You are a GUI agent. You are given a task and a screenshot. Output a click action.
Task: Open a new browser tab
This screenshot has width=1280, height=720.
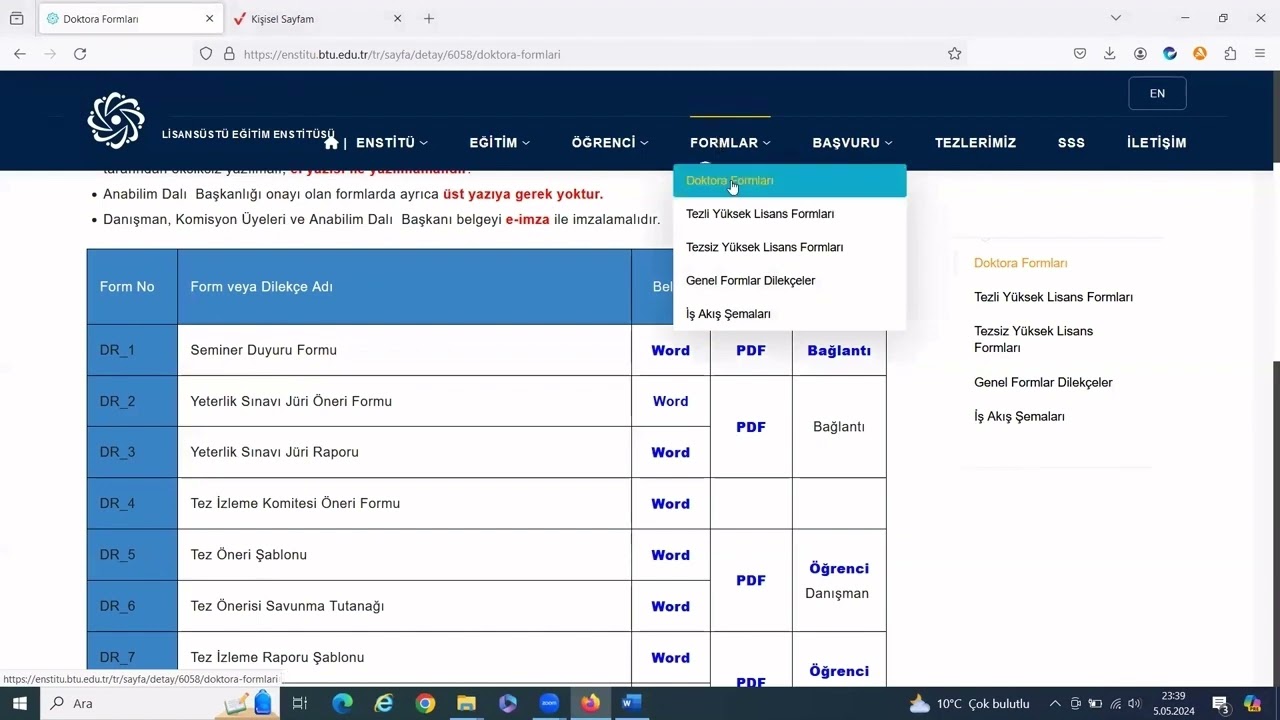point(429,18)
